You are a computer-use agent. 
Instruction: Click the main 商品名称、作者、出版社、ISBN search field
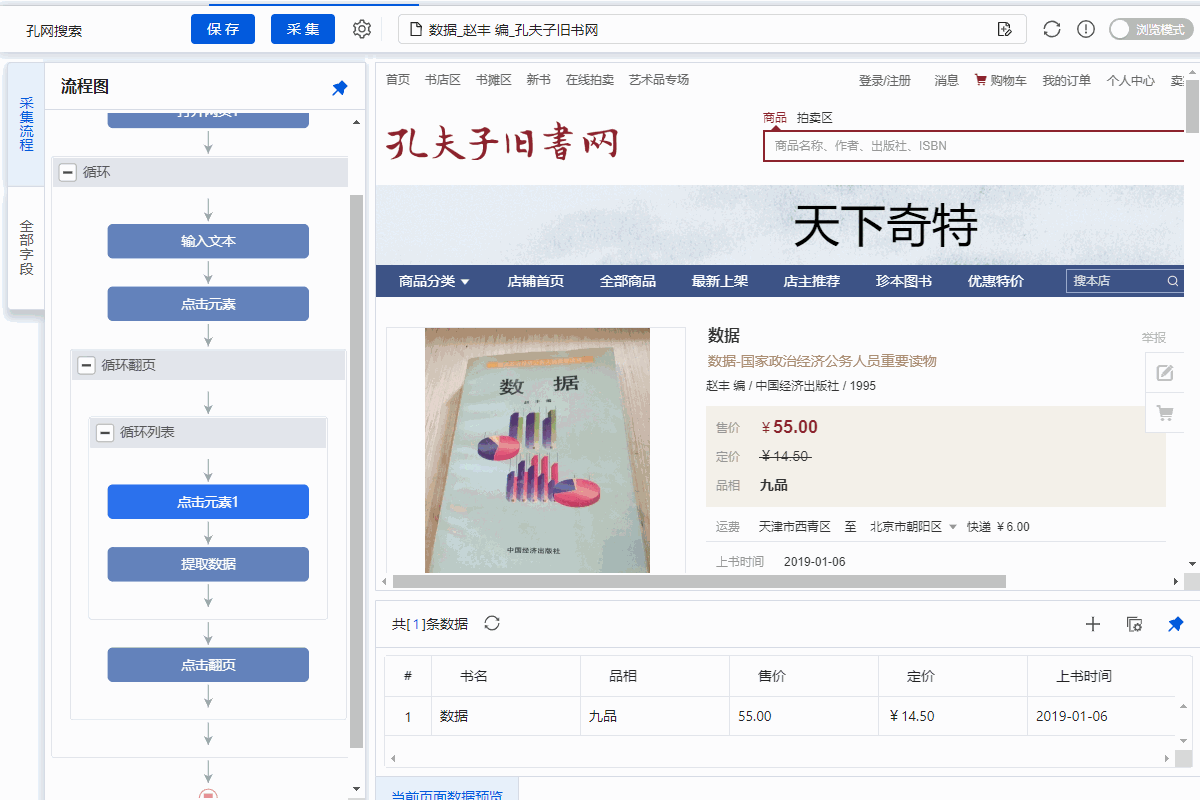pos(974,146)
